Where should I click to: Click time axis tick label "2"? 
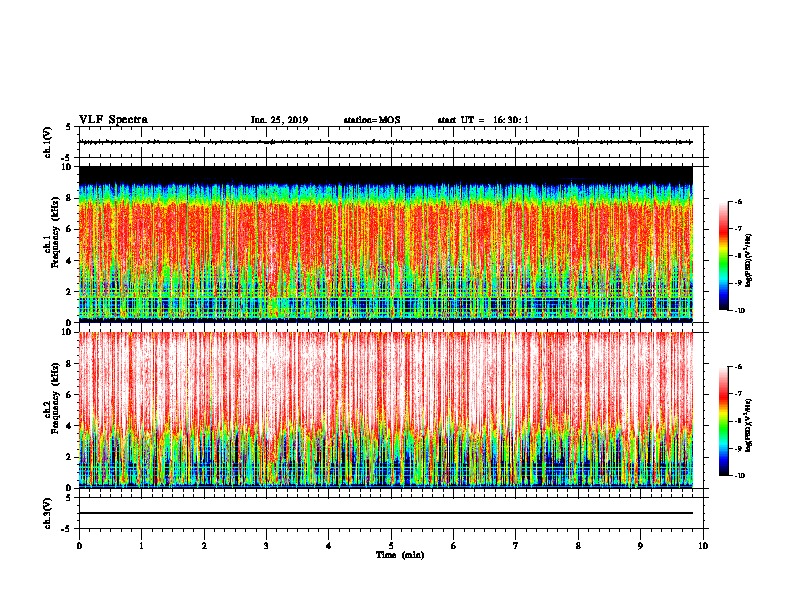coord(204,546)
